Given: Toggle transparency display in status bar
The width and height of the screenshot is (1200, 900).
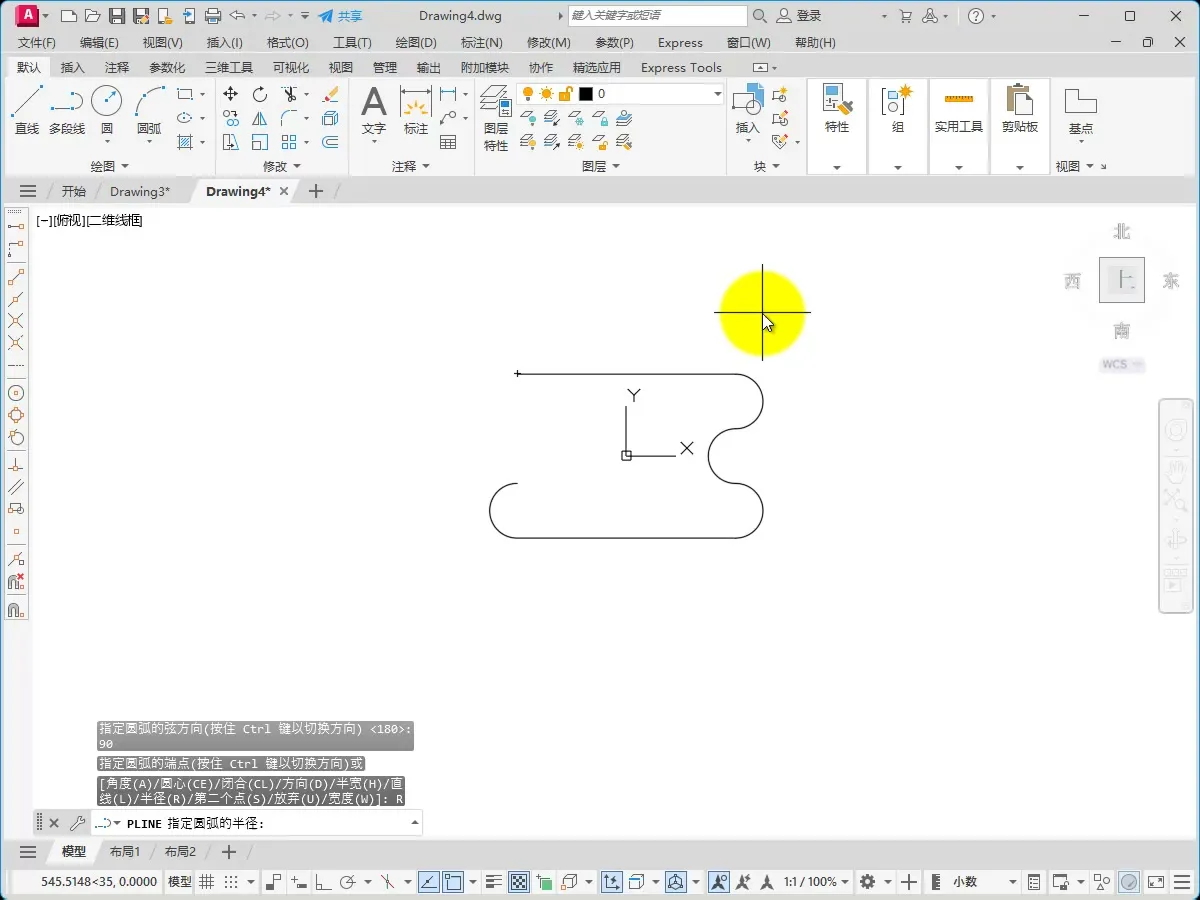Looking at the screenshot, I should point(519,882).
